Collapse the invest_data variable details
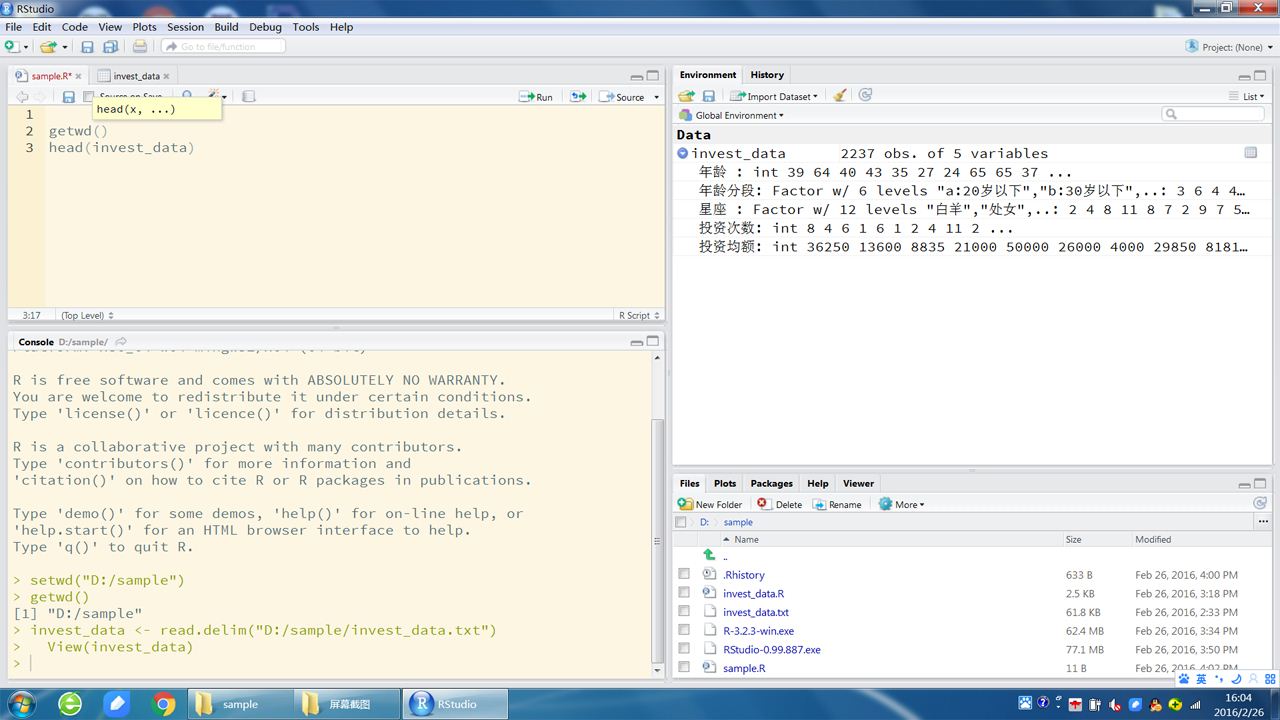 click(x=683, y=153)
